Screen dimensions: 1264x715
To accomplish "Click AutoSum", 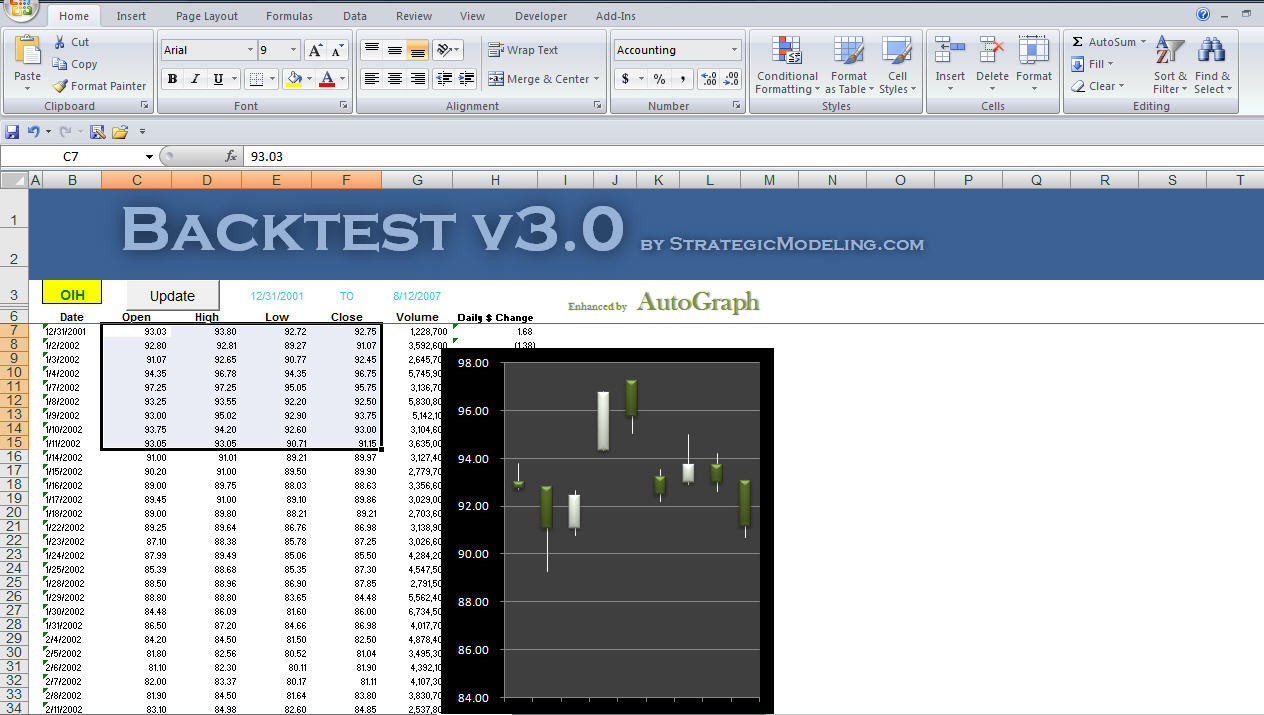I will [x=1103, y=42].
